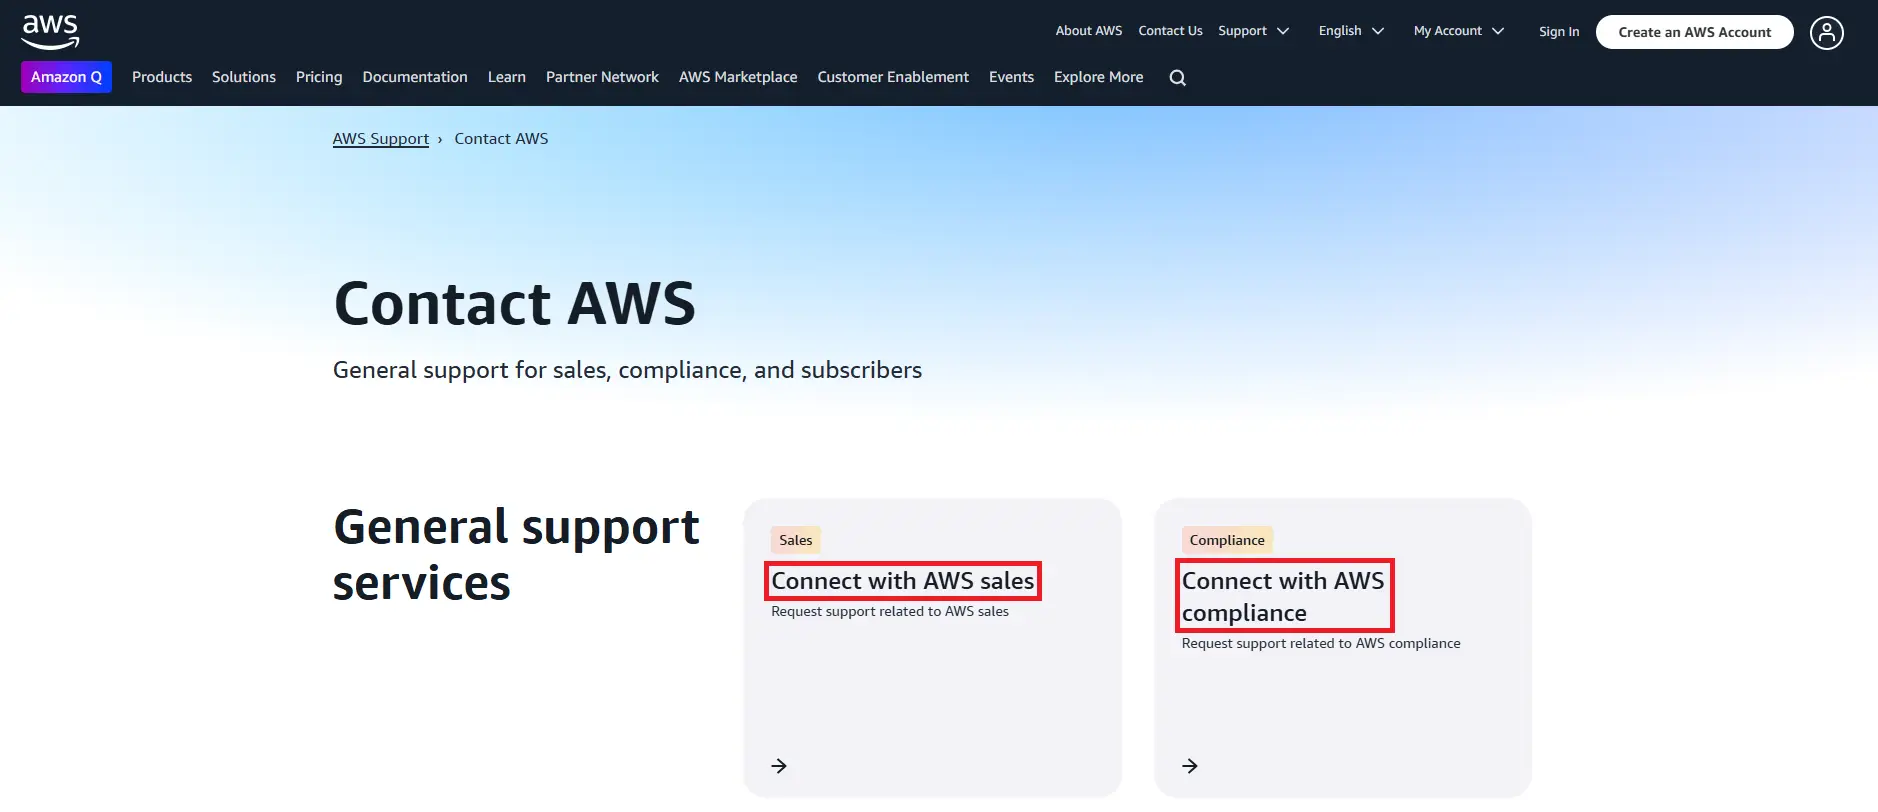Click the About AWS link
1878x812 pixels.
tap(1089, 31)
